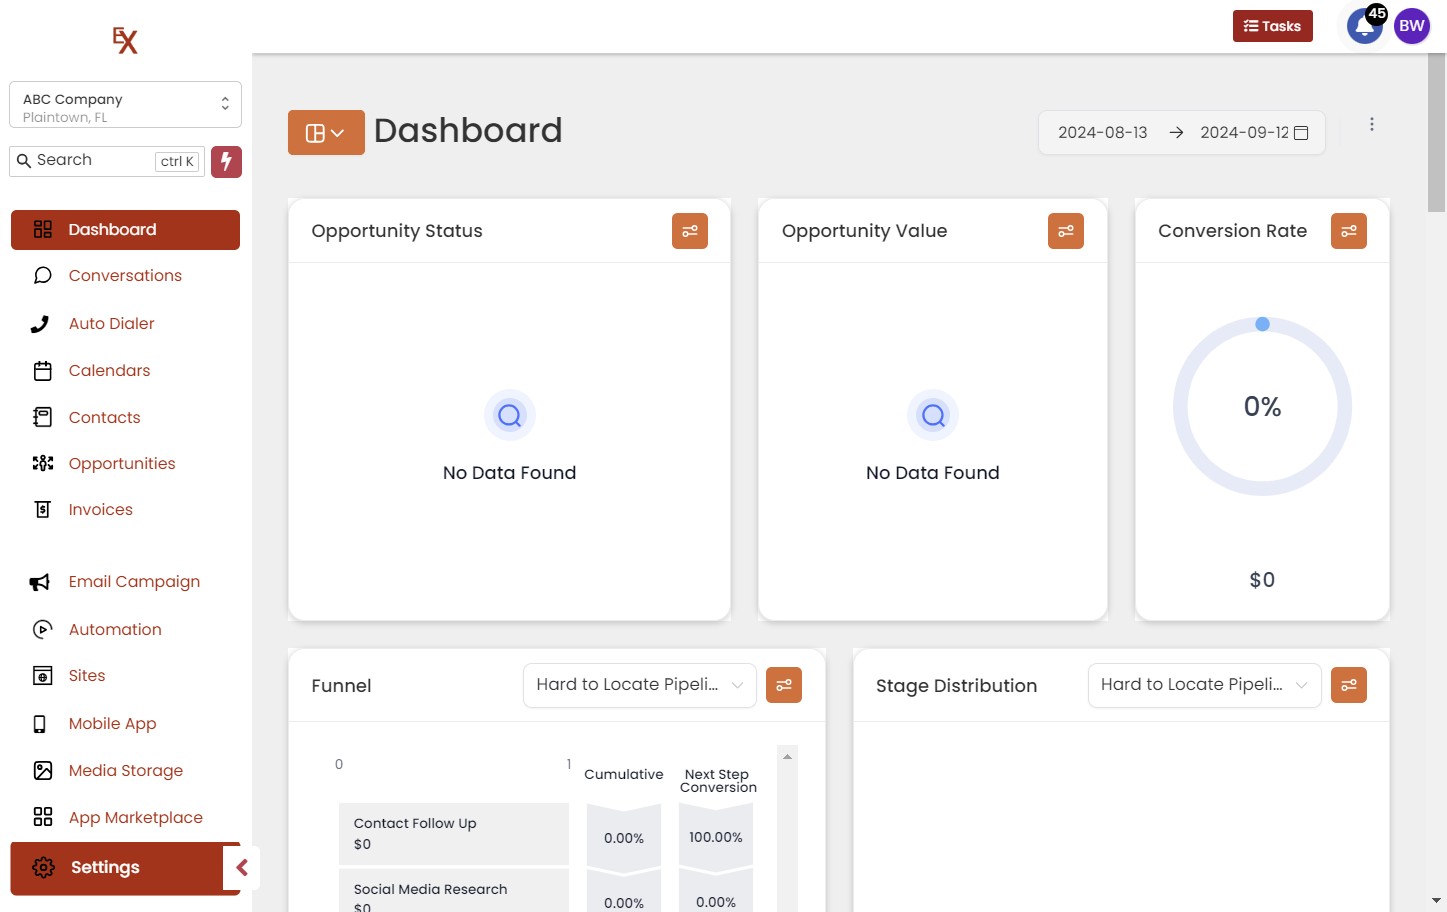Open Opportunities from the sidebar
Image resolution: width=1447 pixels, height=912 pixels.
click(x=122, y=463)
